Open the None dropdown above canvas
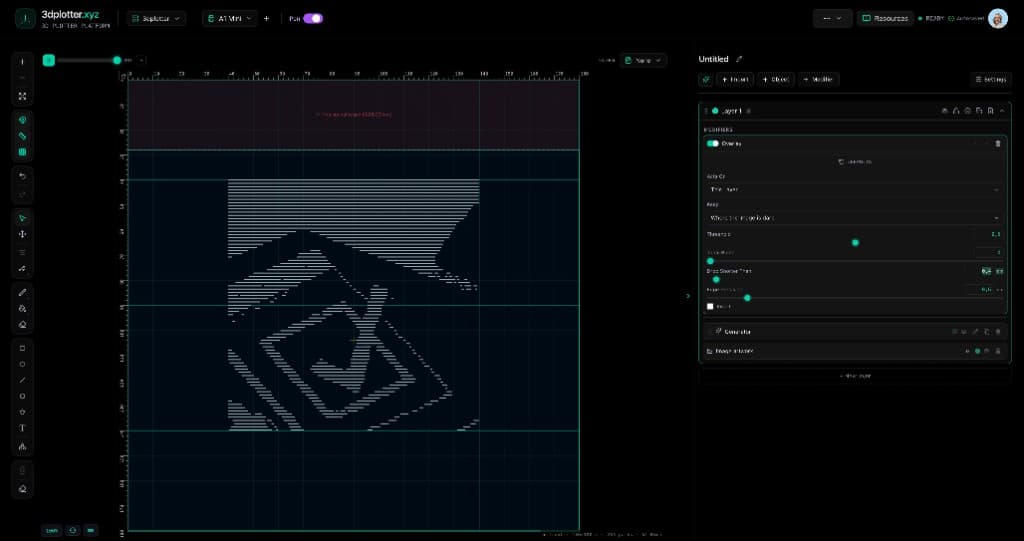1024x541 pixels. (643, 60)
